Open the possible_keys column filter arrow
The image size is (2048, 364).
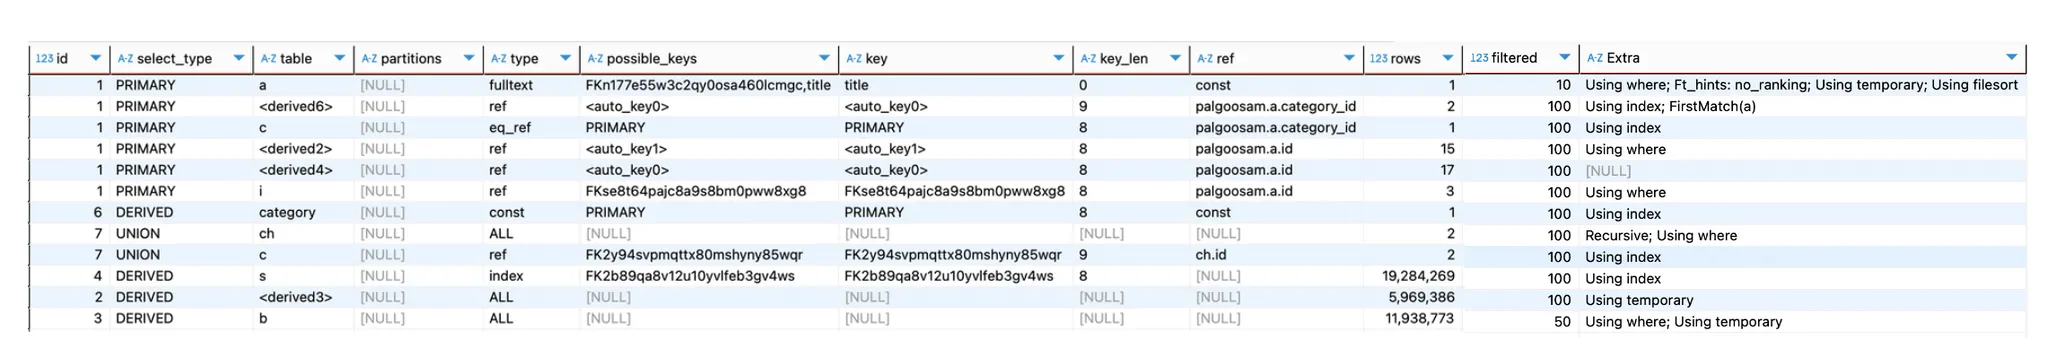[824, 59]
